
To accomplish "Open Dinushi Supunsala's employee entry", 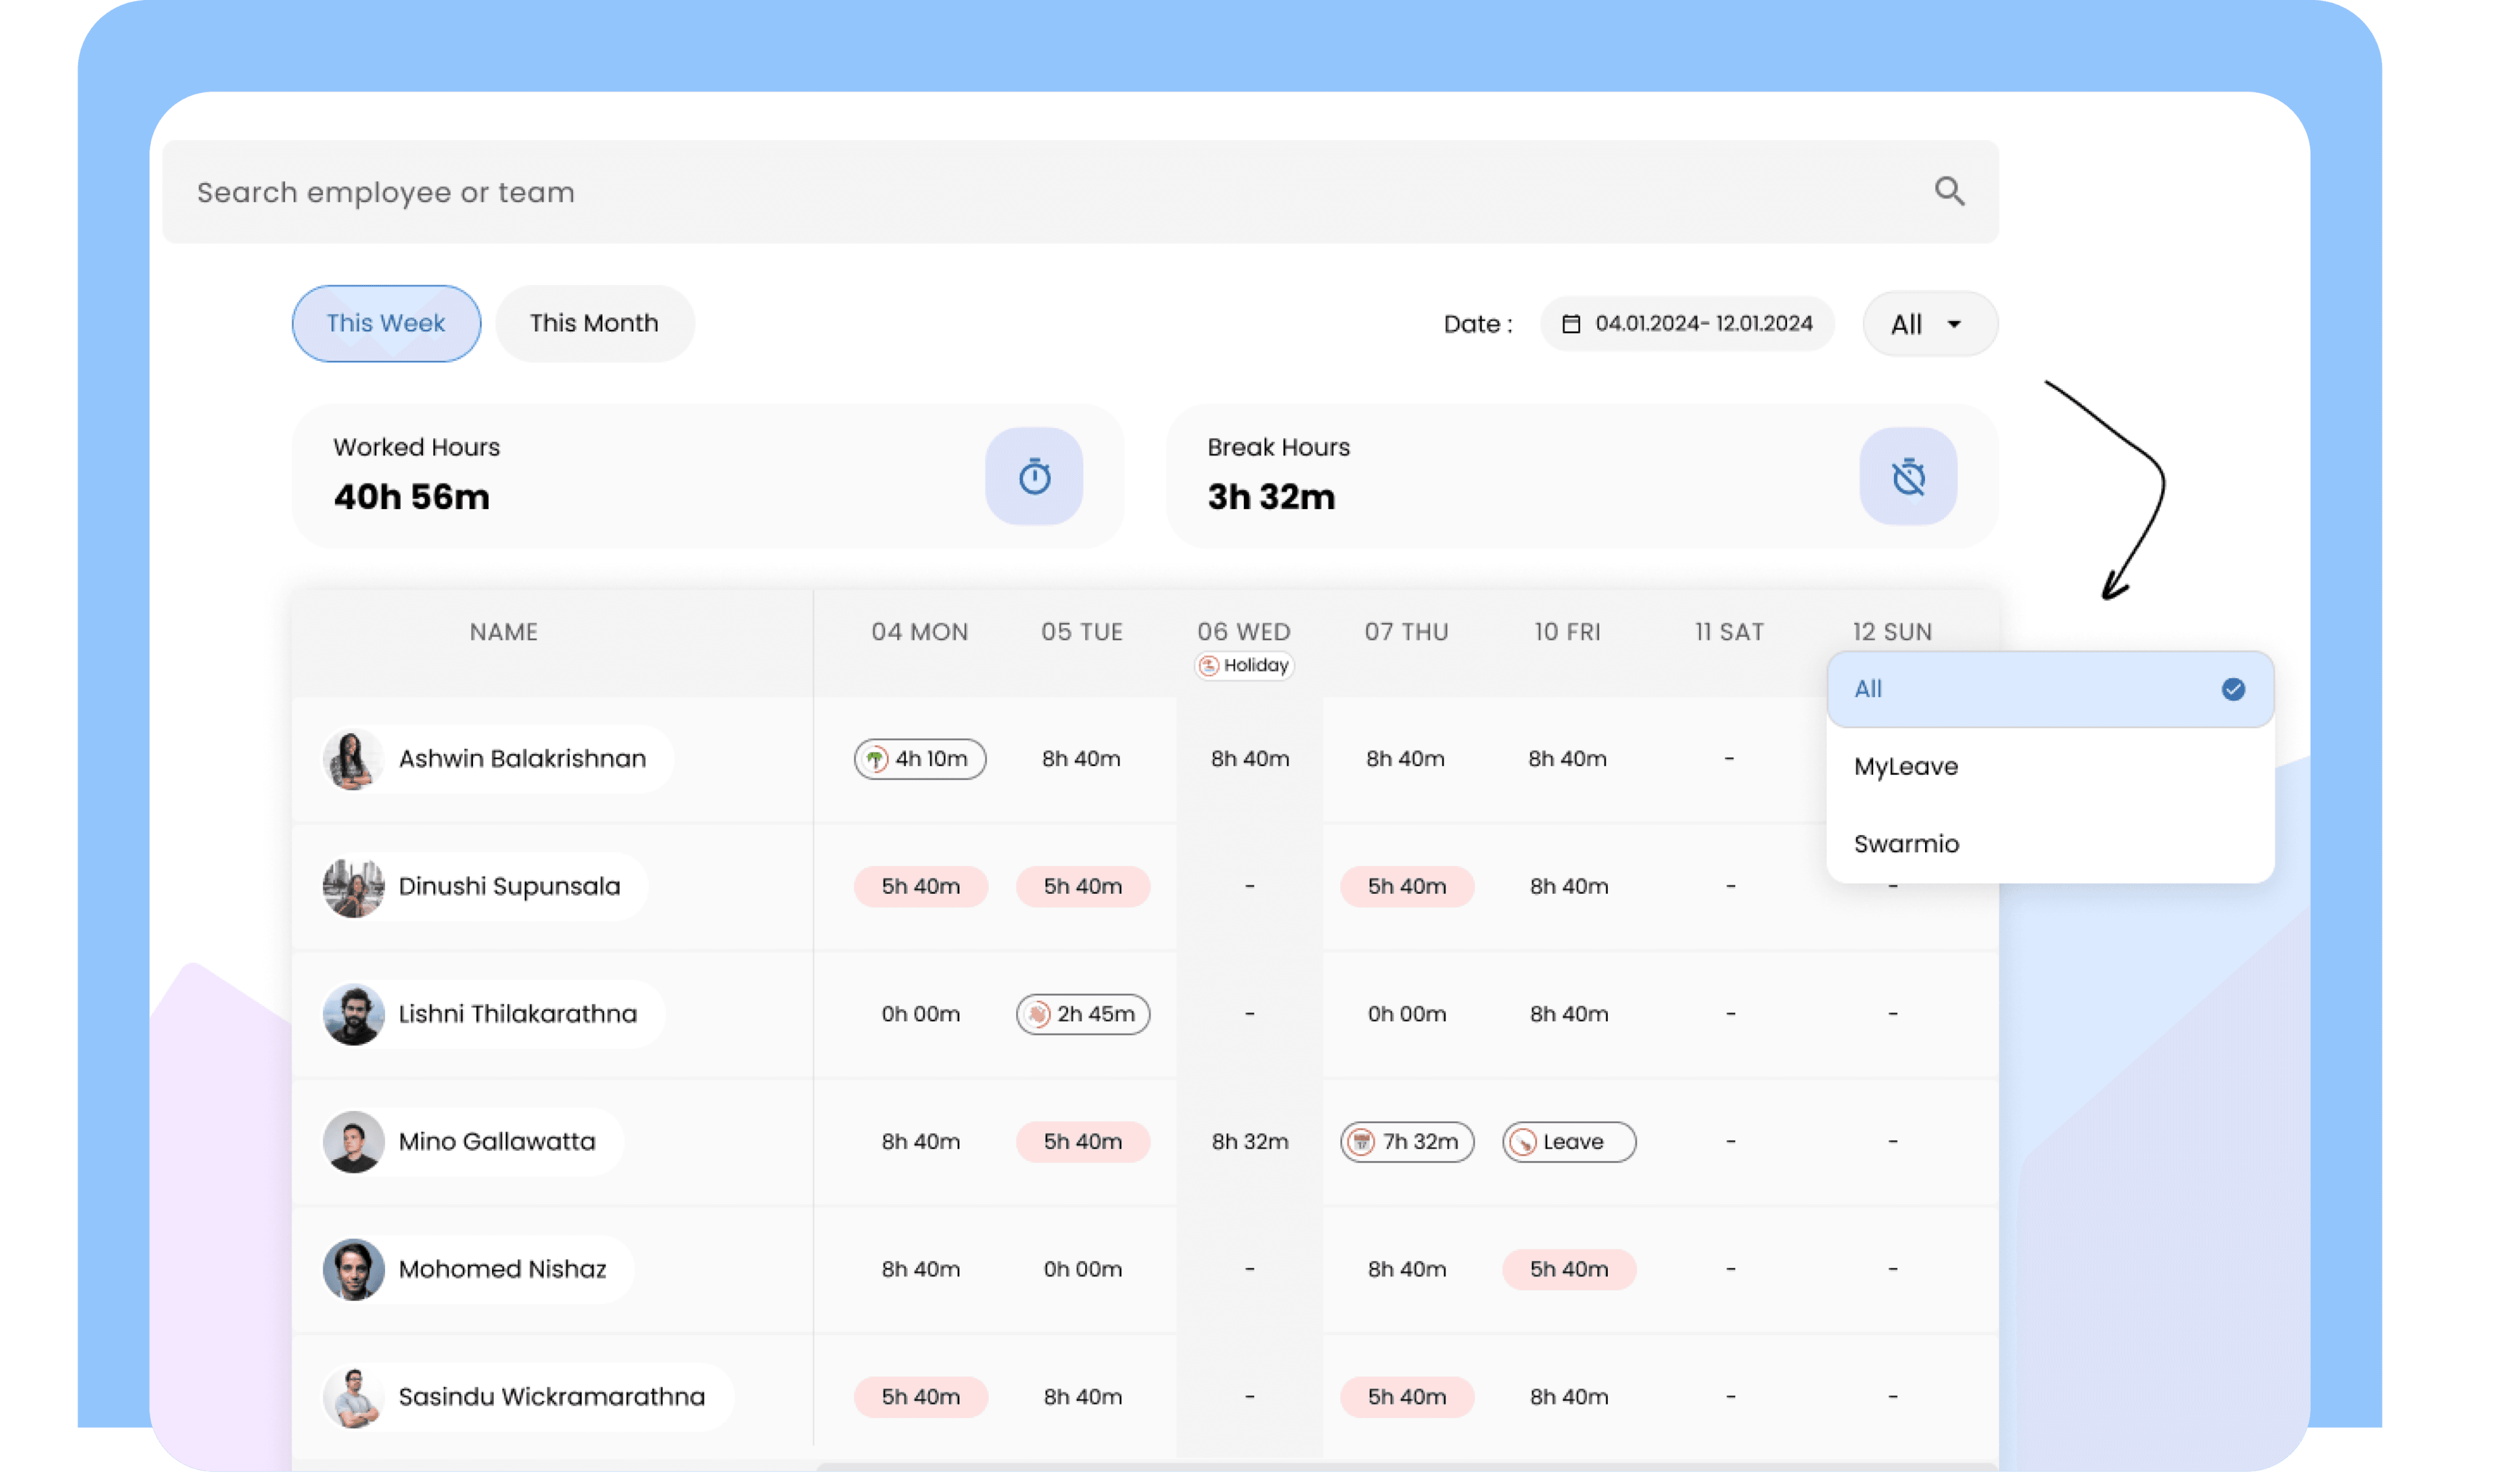I will click(x=508, y=887).
